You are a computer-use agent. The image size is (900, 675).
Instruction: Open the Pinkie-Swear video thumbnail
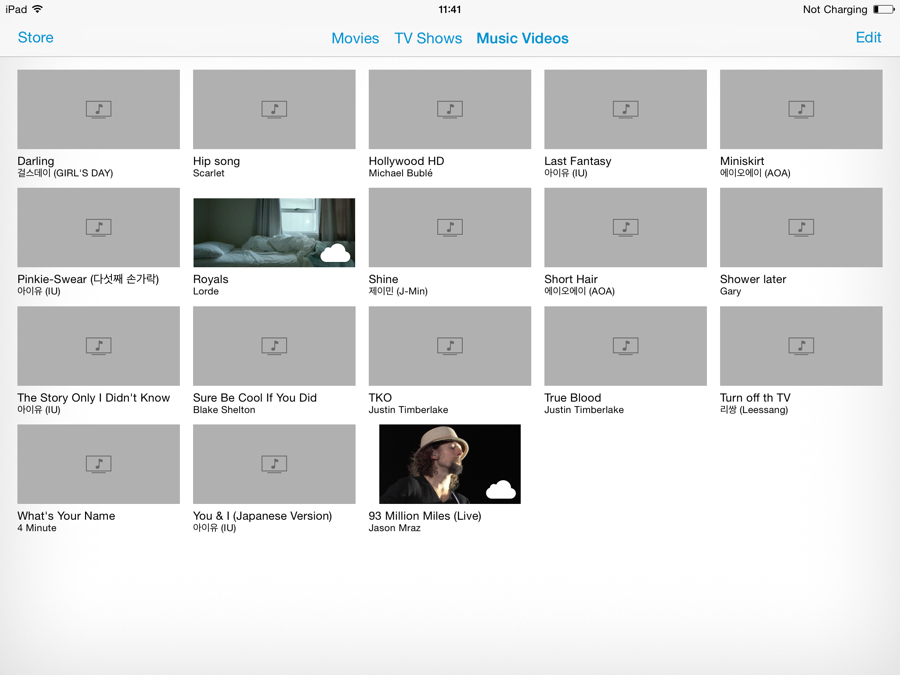tap(98, 227)
